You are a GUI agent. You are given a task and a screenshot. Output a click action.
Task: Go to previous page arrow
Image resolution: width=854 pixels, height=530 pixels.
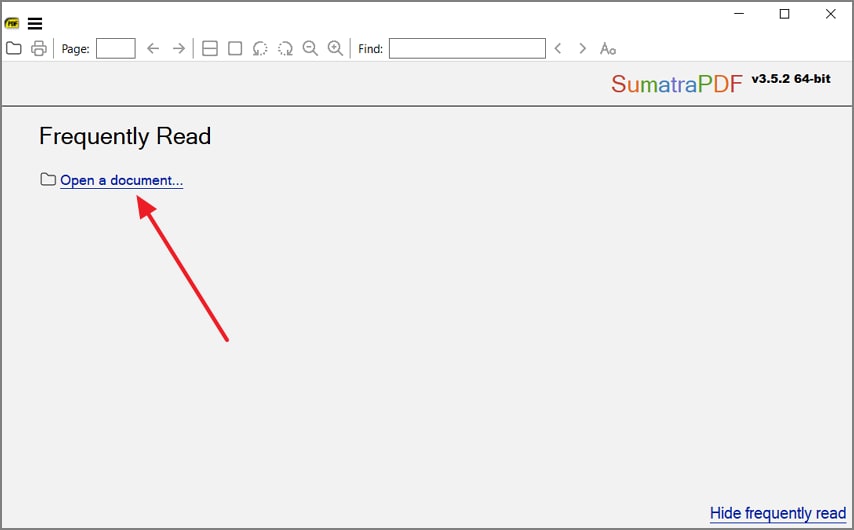point(153,48)
